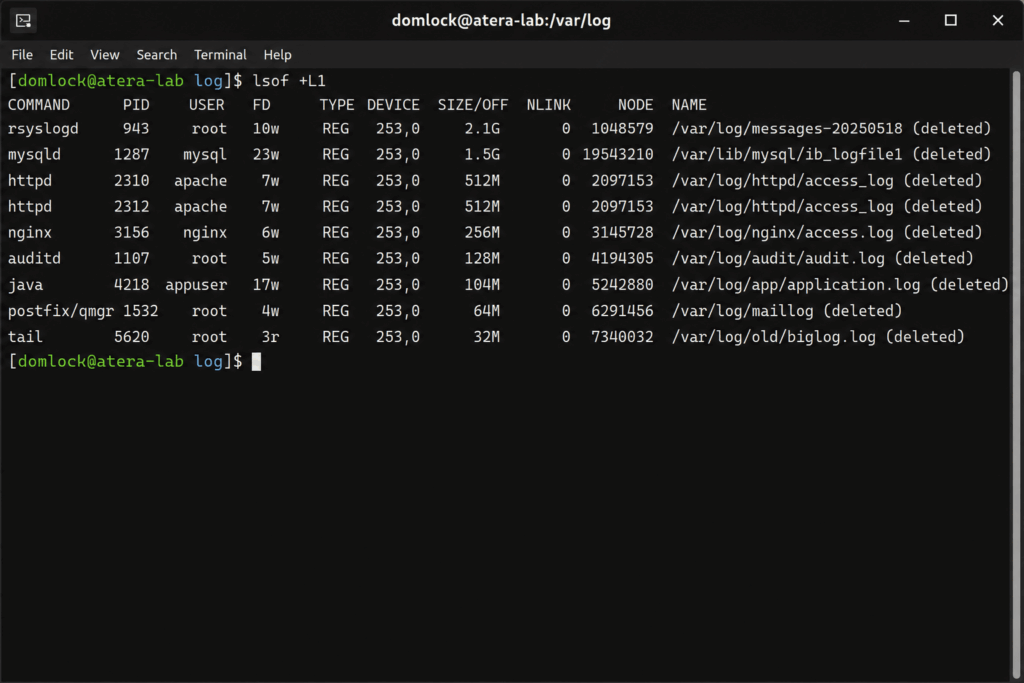Click the /var/lib/mysql/ib_logfile1 path
Screen dimensions: 1024x683
point(787,155)
